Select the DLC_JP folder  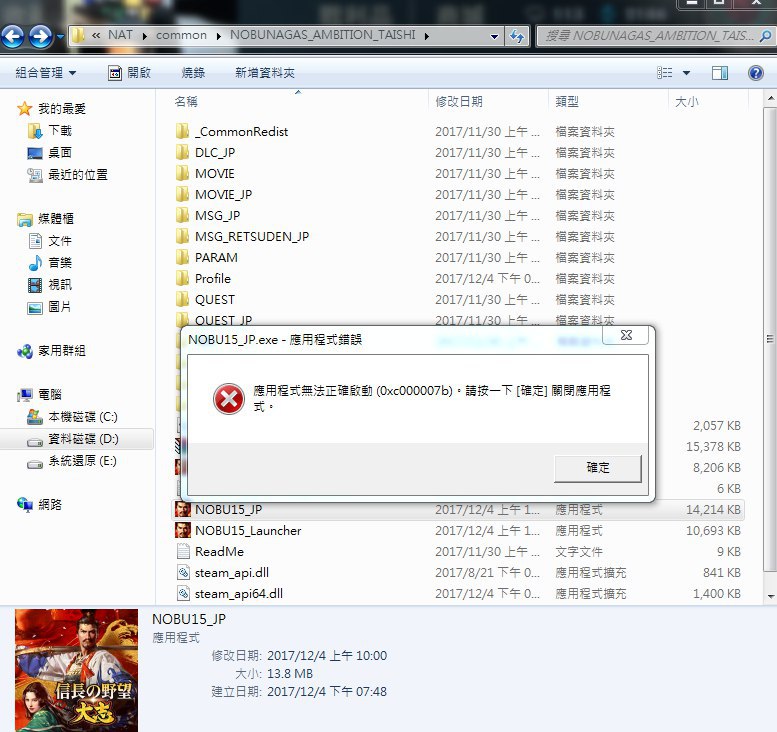point(215,153)
